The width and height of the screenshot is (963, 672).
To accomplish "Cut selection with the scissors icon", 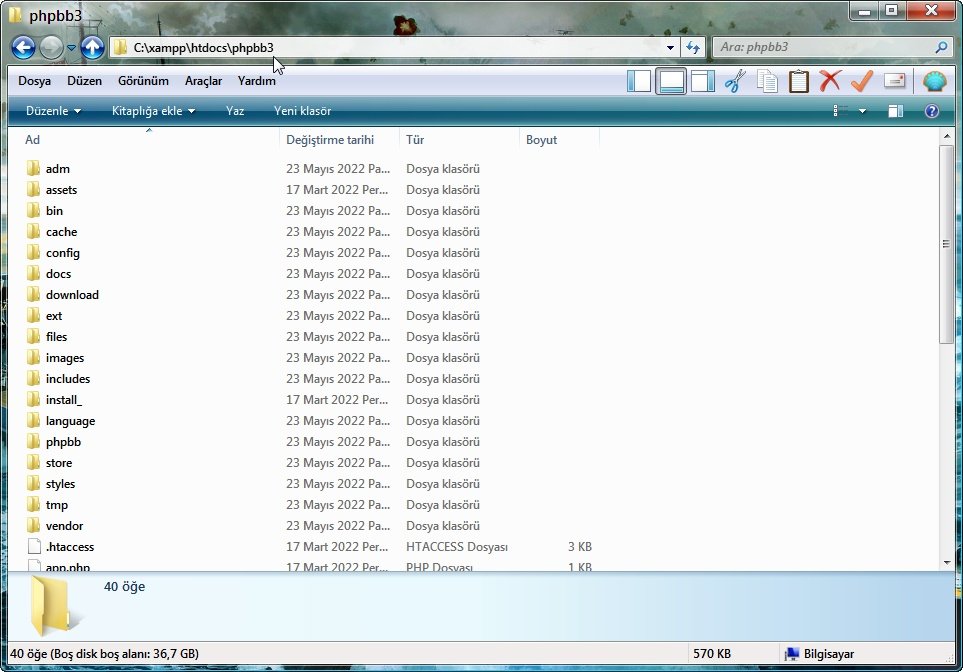I will click(735, 81).
